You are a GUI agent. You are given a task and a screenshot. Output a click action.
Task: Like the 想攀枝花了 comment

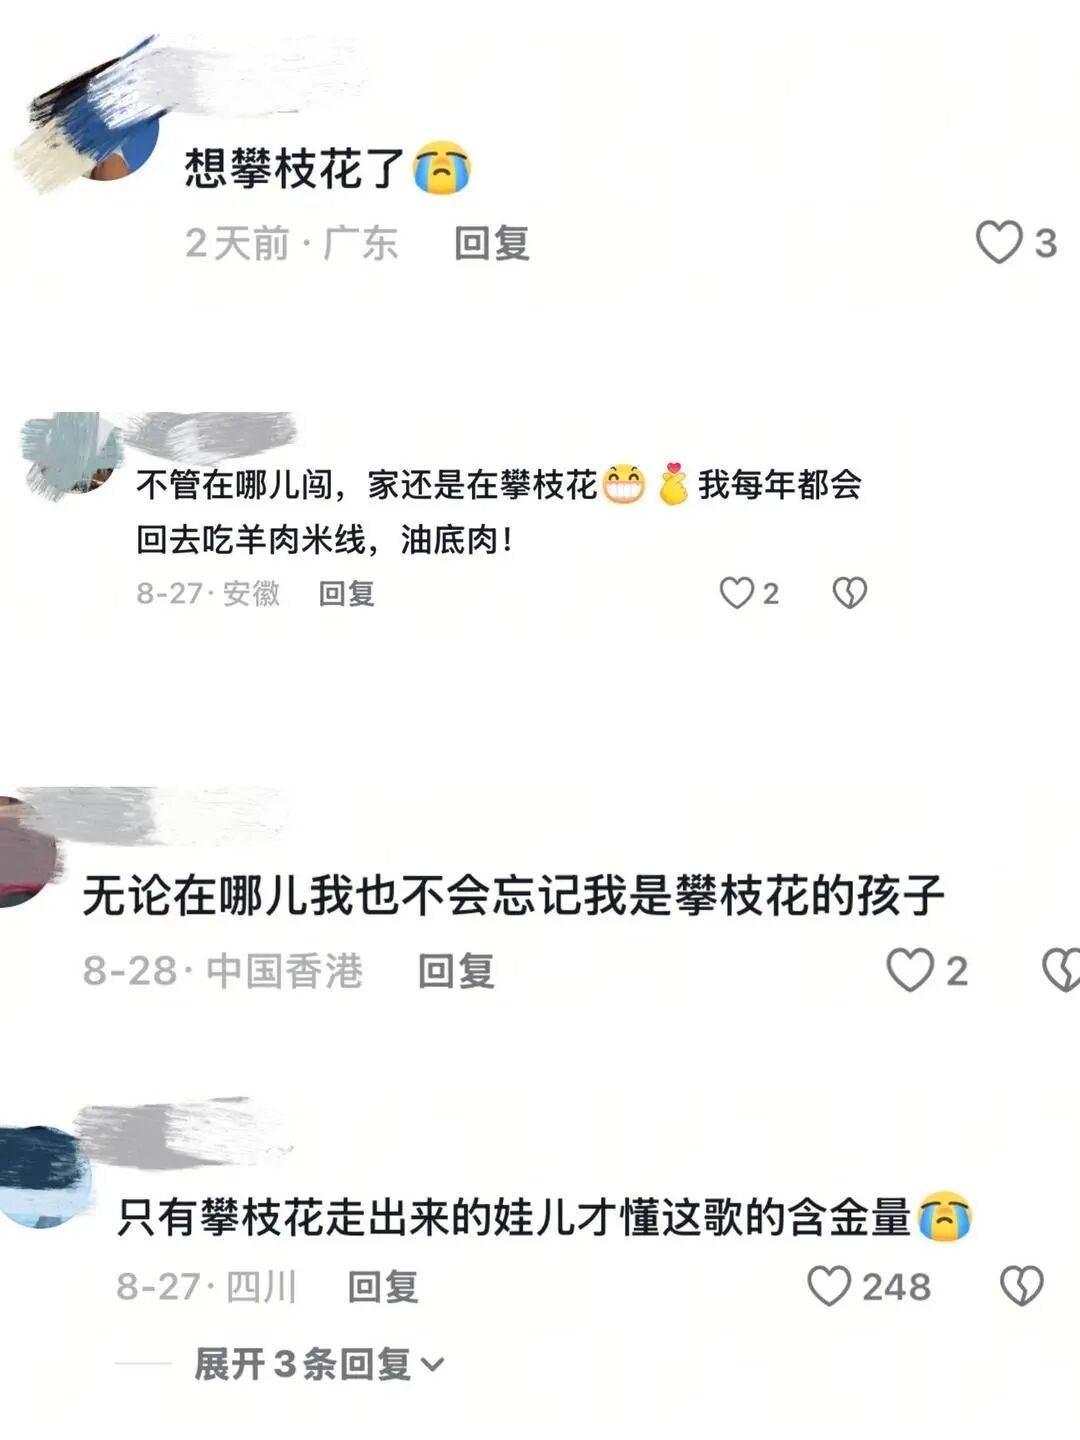(998, 242)
